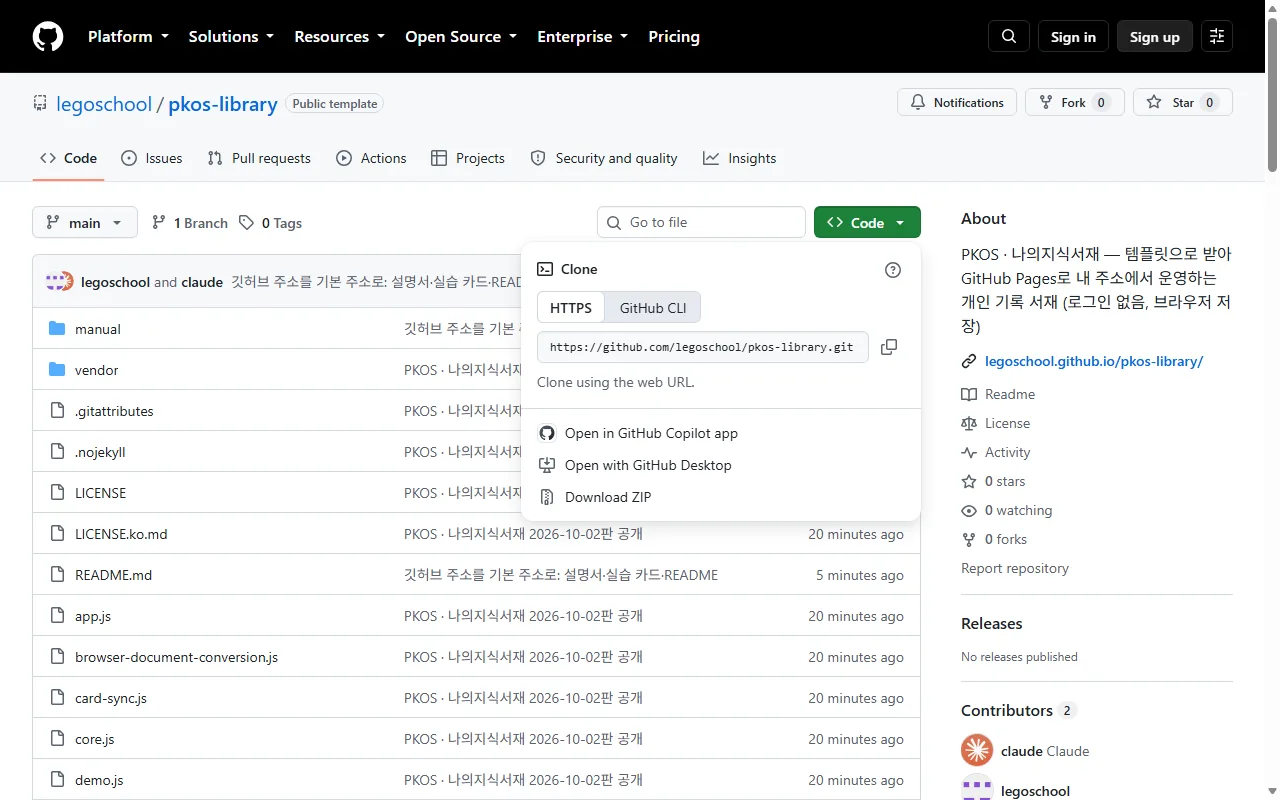Click the tag icon beside 0 Tags
The image size is (1280, 800).
[247, 223]
